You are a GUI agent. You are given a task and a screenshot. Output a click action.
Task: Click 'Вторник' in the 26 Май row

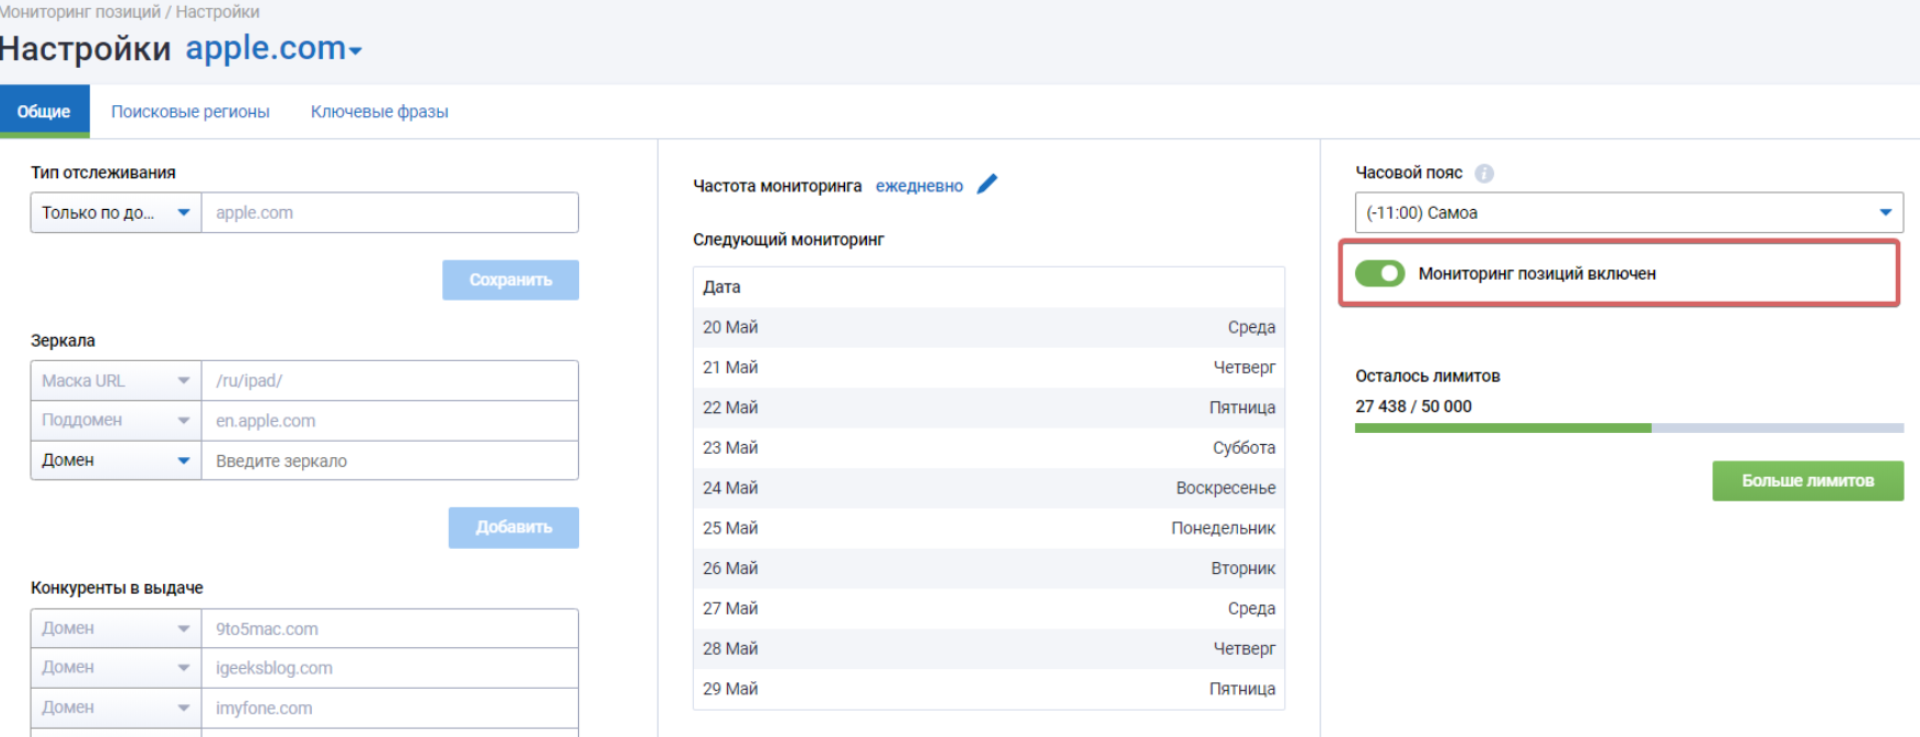pyautogui.click(x=1243, y=568)
